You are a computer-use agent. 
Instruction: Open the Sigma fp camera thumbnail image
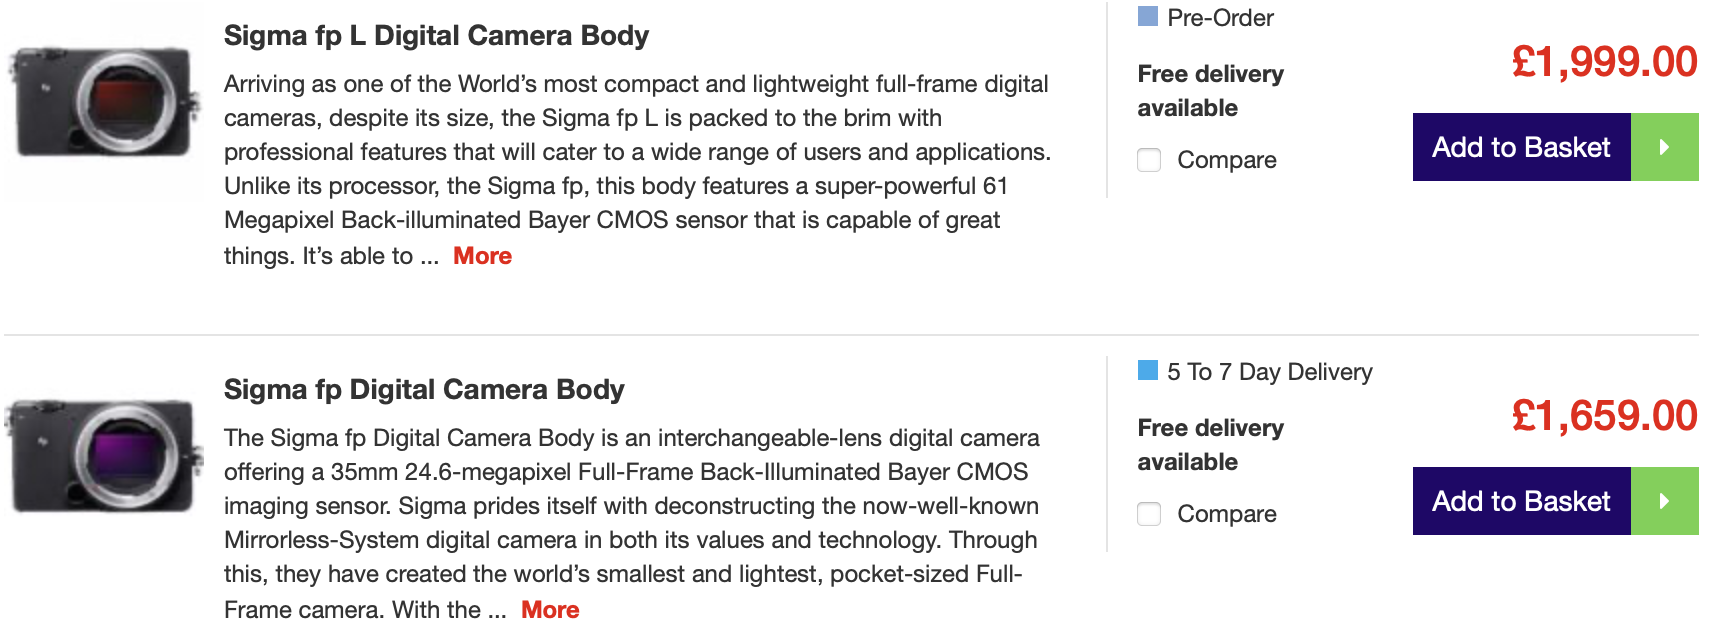[104, 456]
